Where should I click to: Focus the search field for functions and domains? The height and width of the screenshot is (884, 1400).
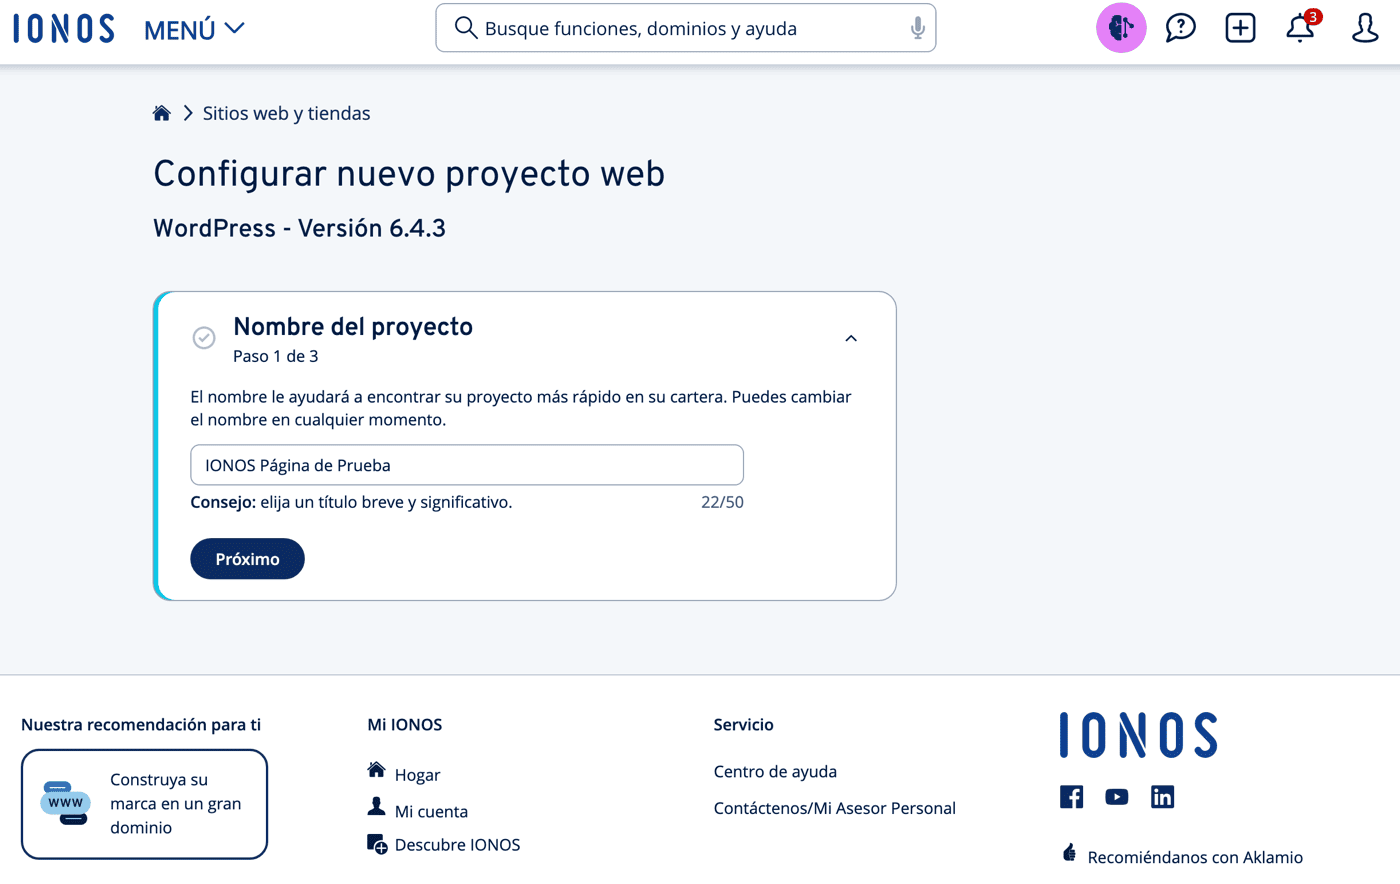click(686, 28)
